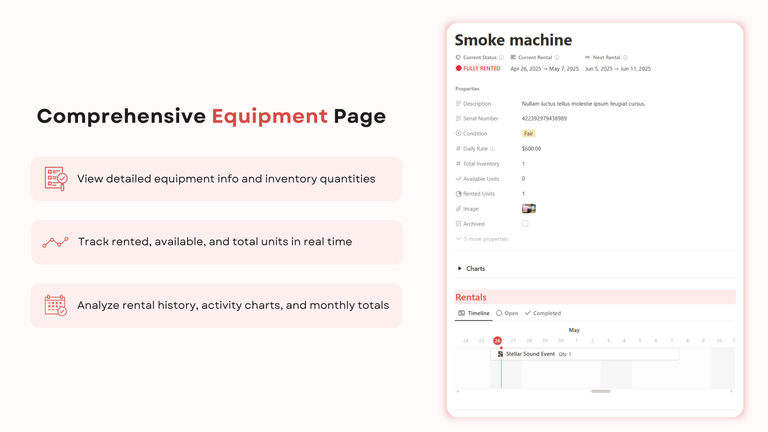Screen dimensions: 768x432
Task: Click the Total Inventory value 1
Action: tap(523, 164)
